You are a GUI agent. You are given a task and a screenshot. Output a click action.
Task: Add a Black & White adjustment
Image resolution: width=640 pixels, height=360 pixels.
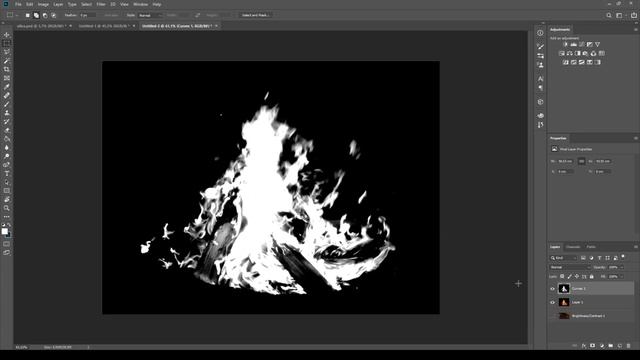(578, 53)
